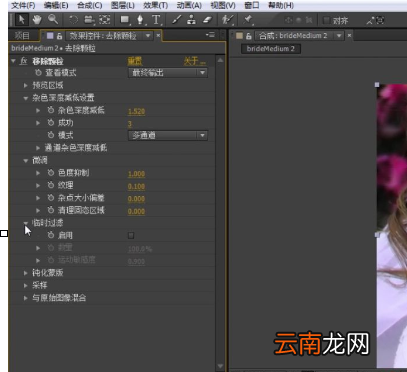Expand the 钝化蒙版 group
The height and width of the screenshot is (372, 407).
[26, 273]
